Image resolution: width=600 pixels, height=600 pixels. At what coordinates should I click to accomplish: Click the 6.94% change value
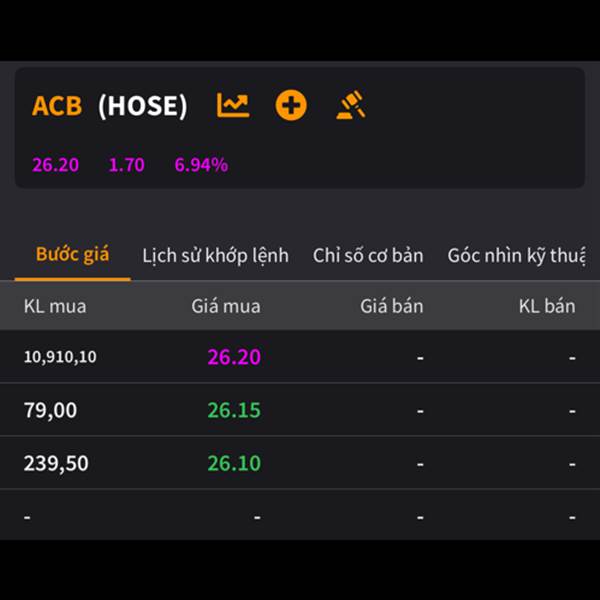(x=201, y=165)
